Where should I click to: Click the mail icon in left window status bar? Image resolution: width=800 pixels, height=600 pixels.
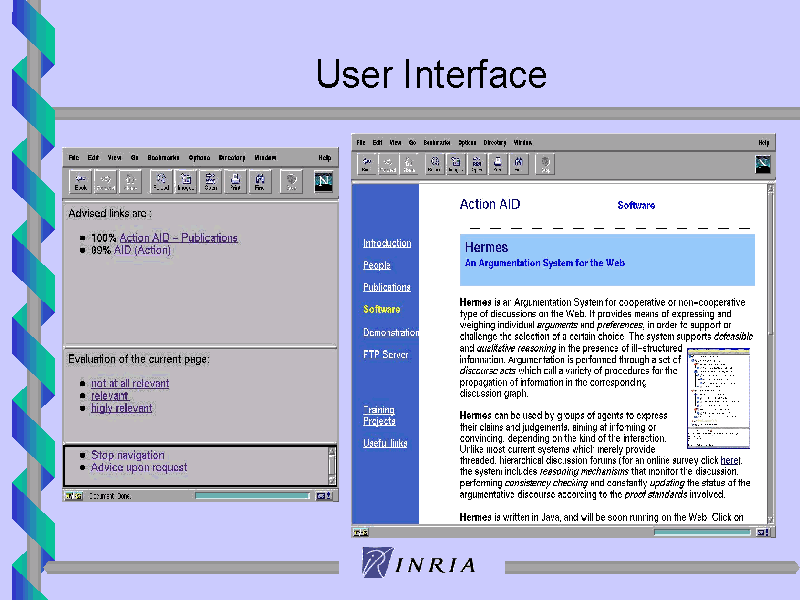(x=323, y=495)
